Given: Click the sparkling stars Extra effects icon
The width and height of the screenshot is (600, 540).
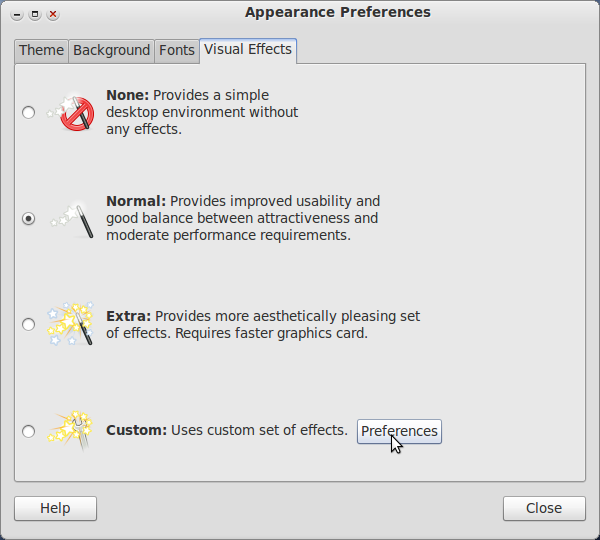Looking at the screenshot, I should 70,324.
